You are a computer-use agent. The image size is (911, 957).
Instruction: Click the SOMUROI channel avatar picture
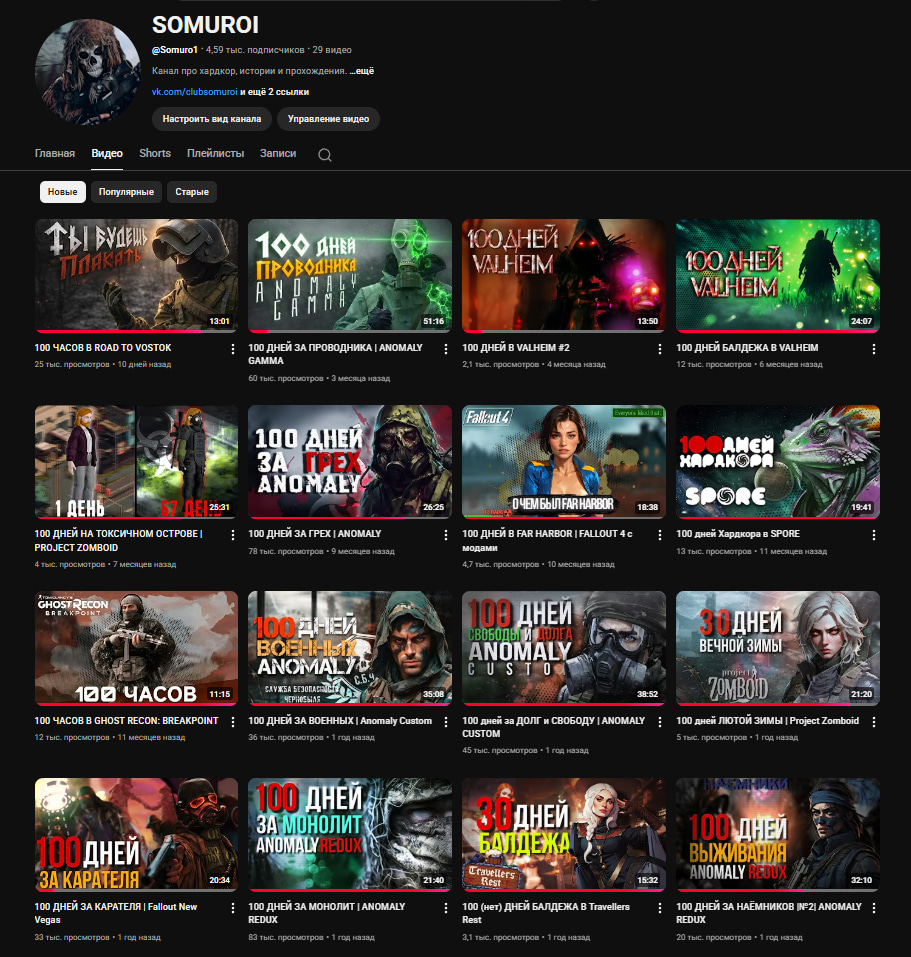pos(87,72)
